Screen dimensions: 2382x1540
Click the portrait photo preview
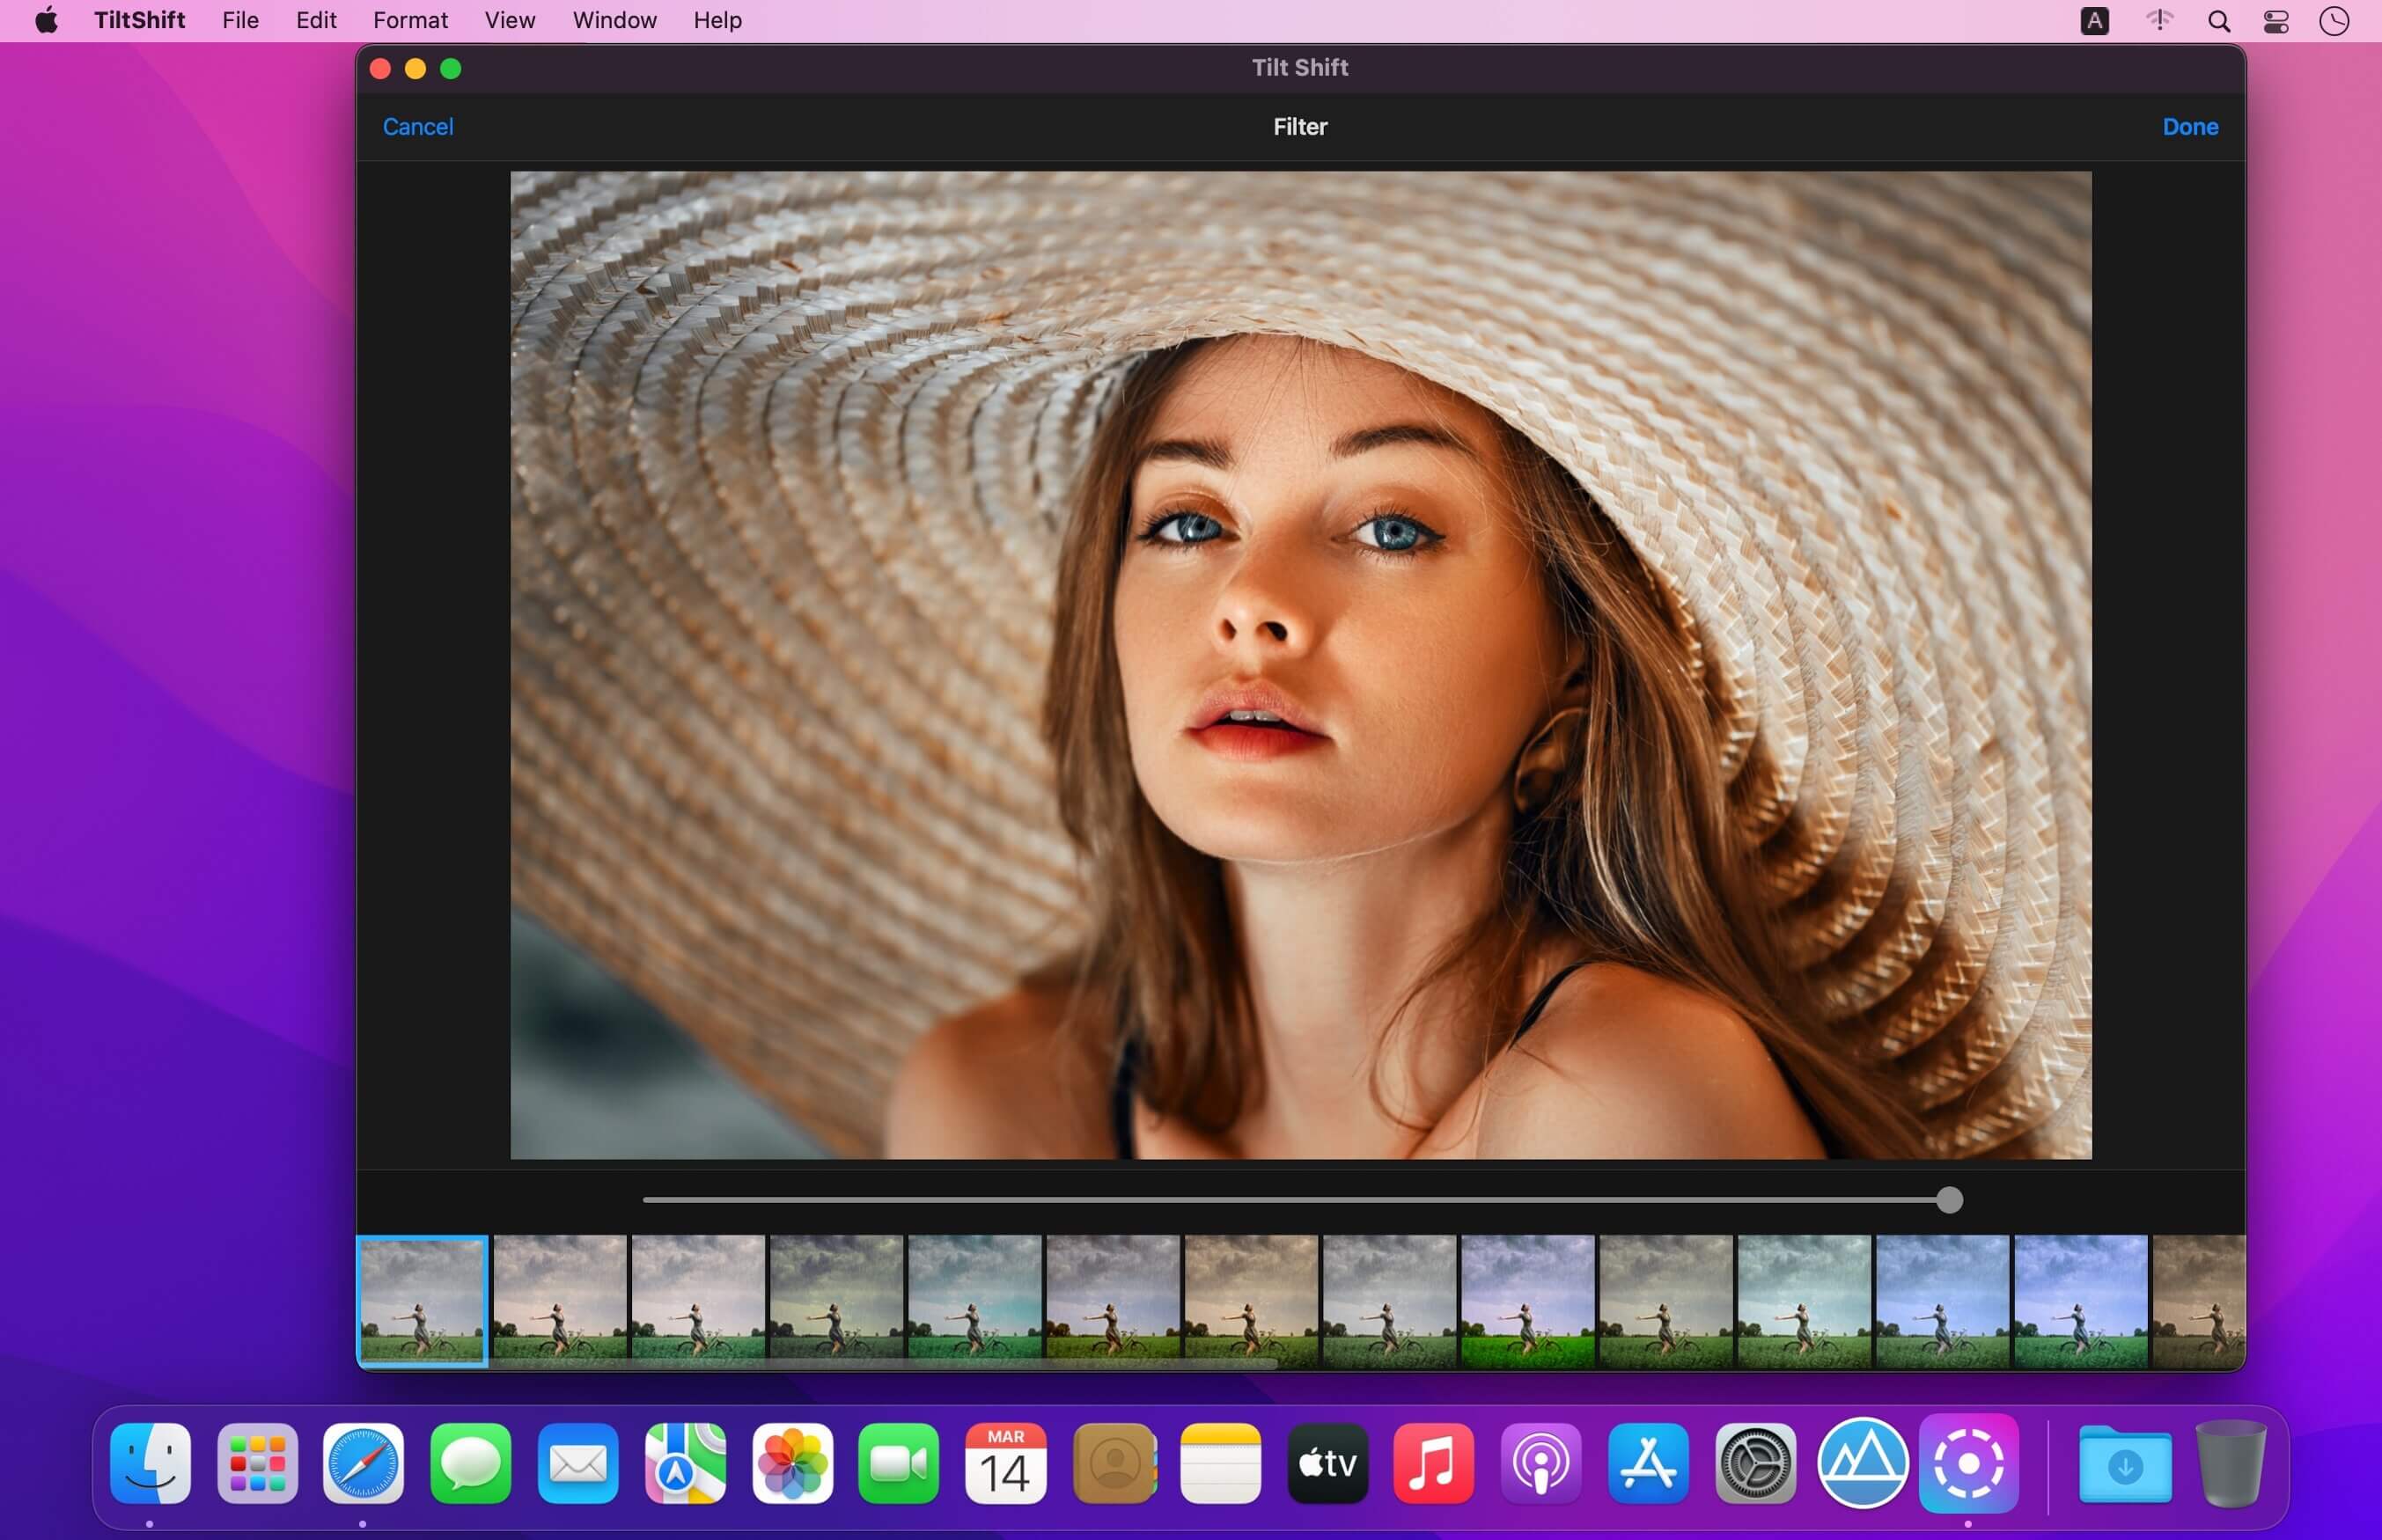pos(1300,665)
